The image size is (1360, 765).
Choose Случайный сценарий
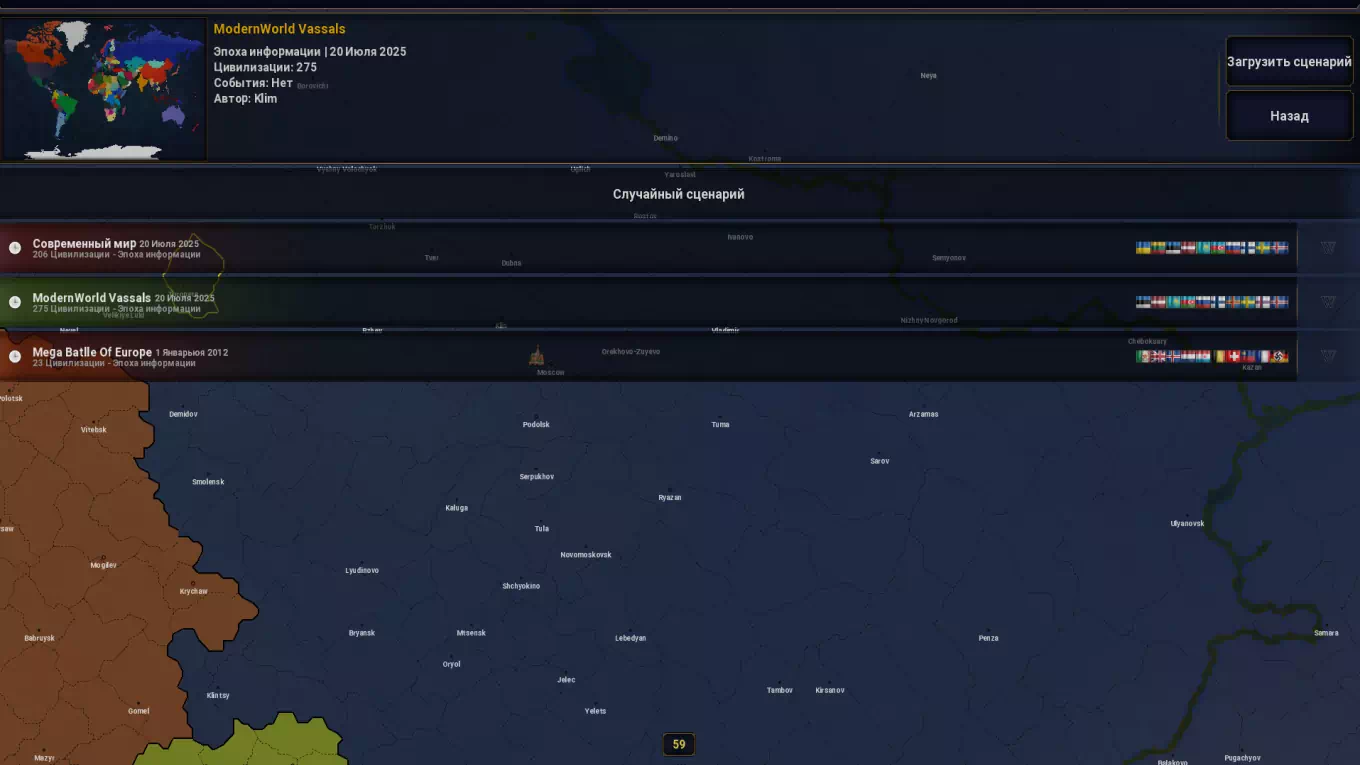click(x=678, y=194)
